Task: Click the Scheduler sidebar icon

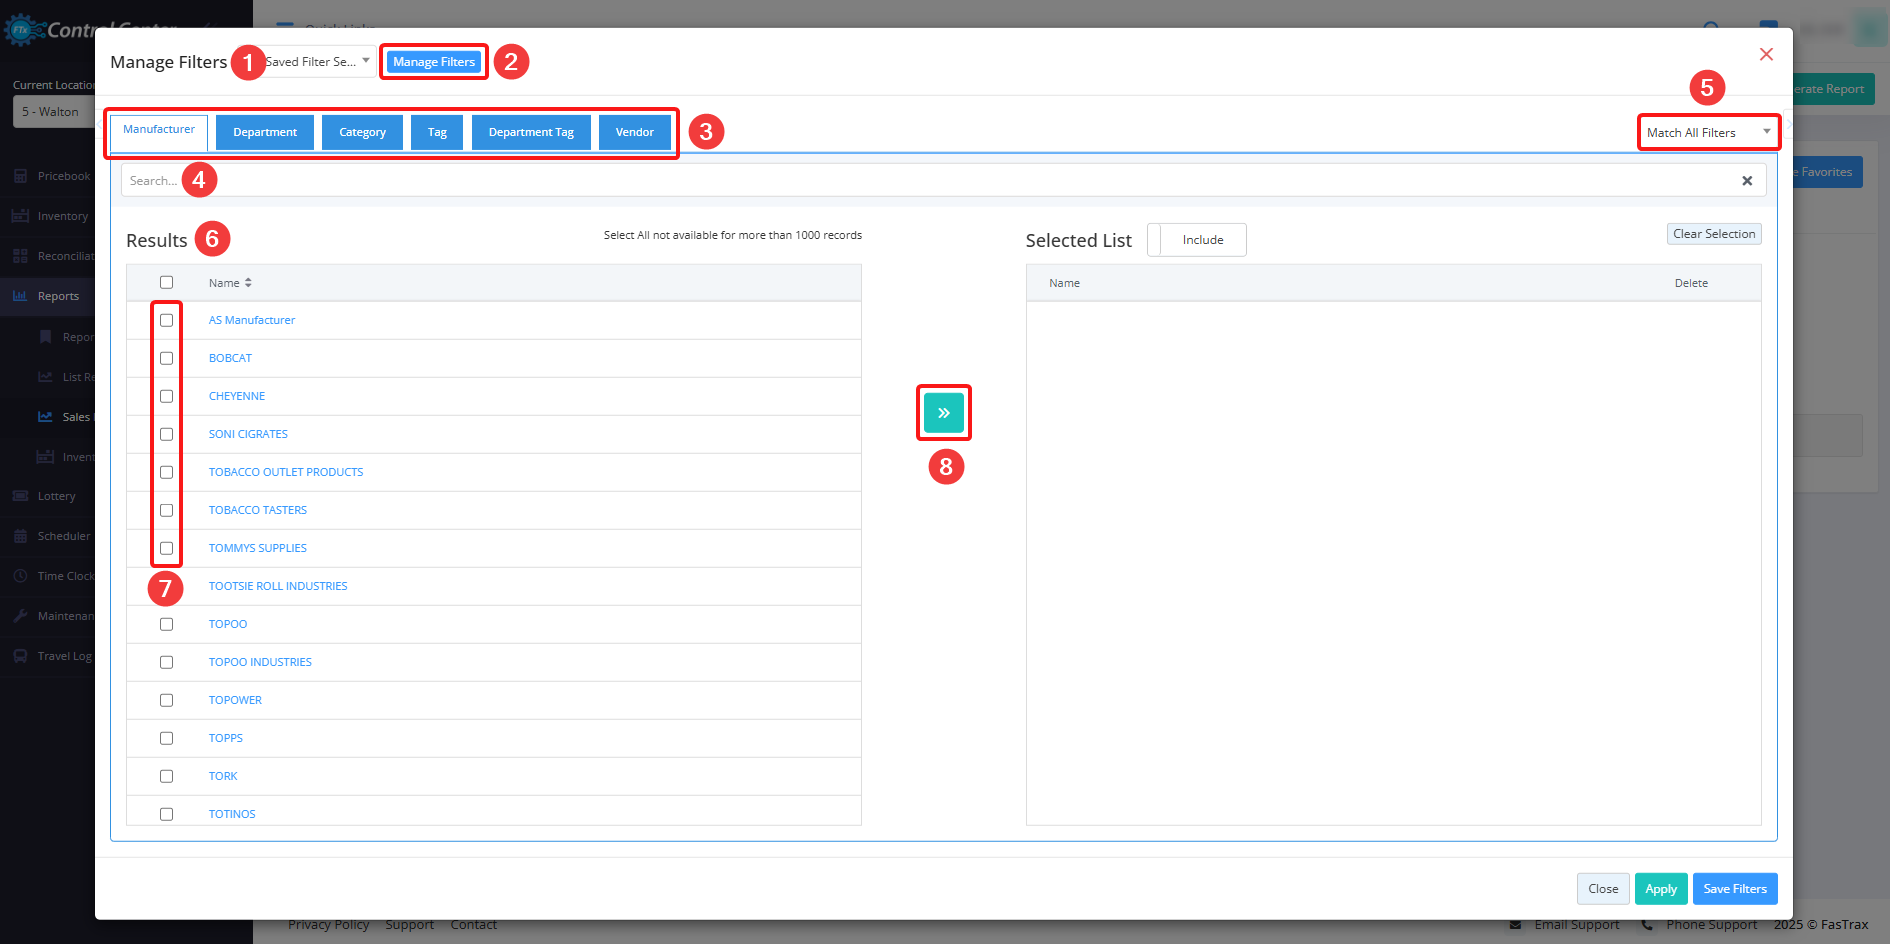Action: coord(20,536)
